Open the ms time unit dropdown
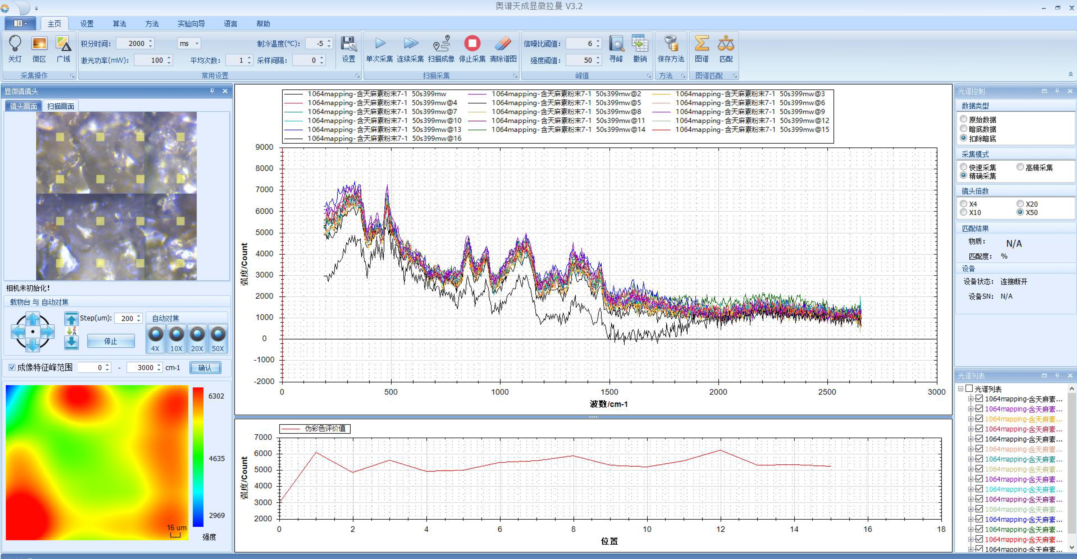Image resolution: width=1077 pixels, height=560 pixels. (197, 43)
